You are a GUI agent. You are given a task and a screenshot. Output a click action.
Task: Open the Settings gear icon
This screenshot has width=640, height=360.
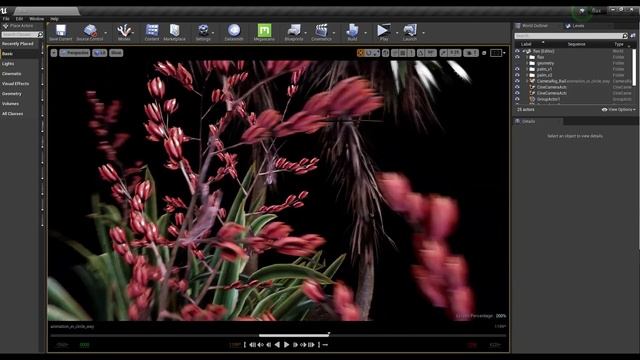click(x=203, y=30)
